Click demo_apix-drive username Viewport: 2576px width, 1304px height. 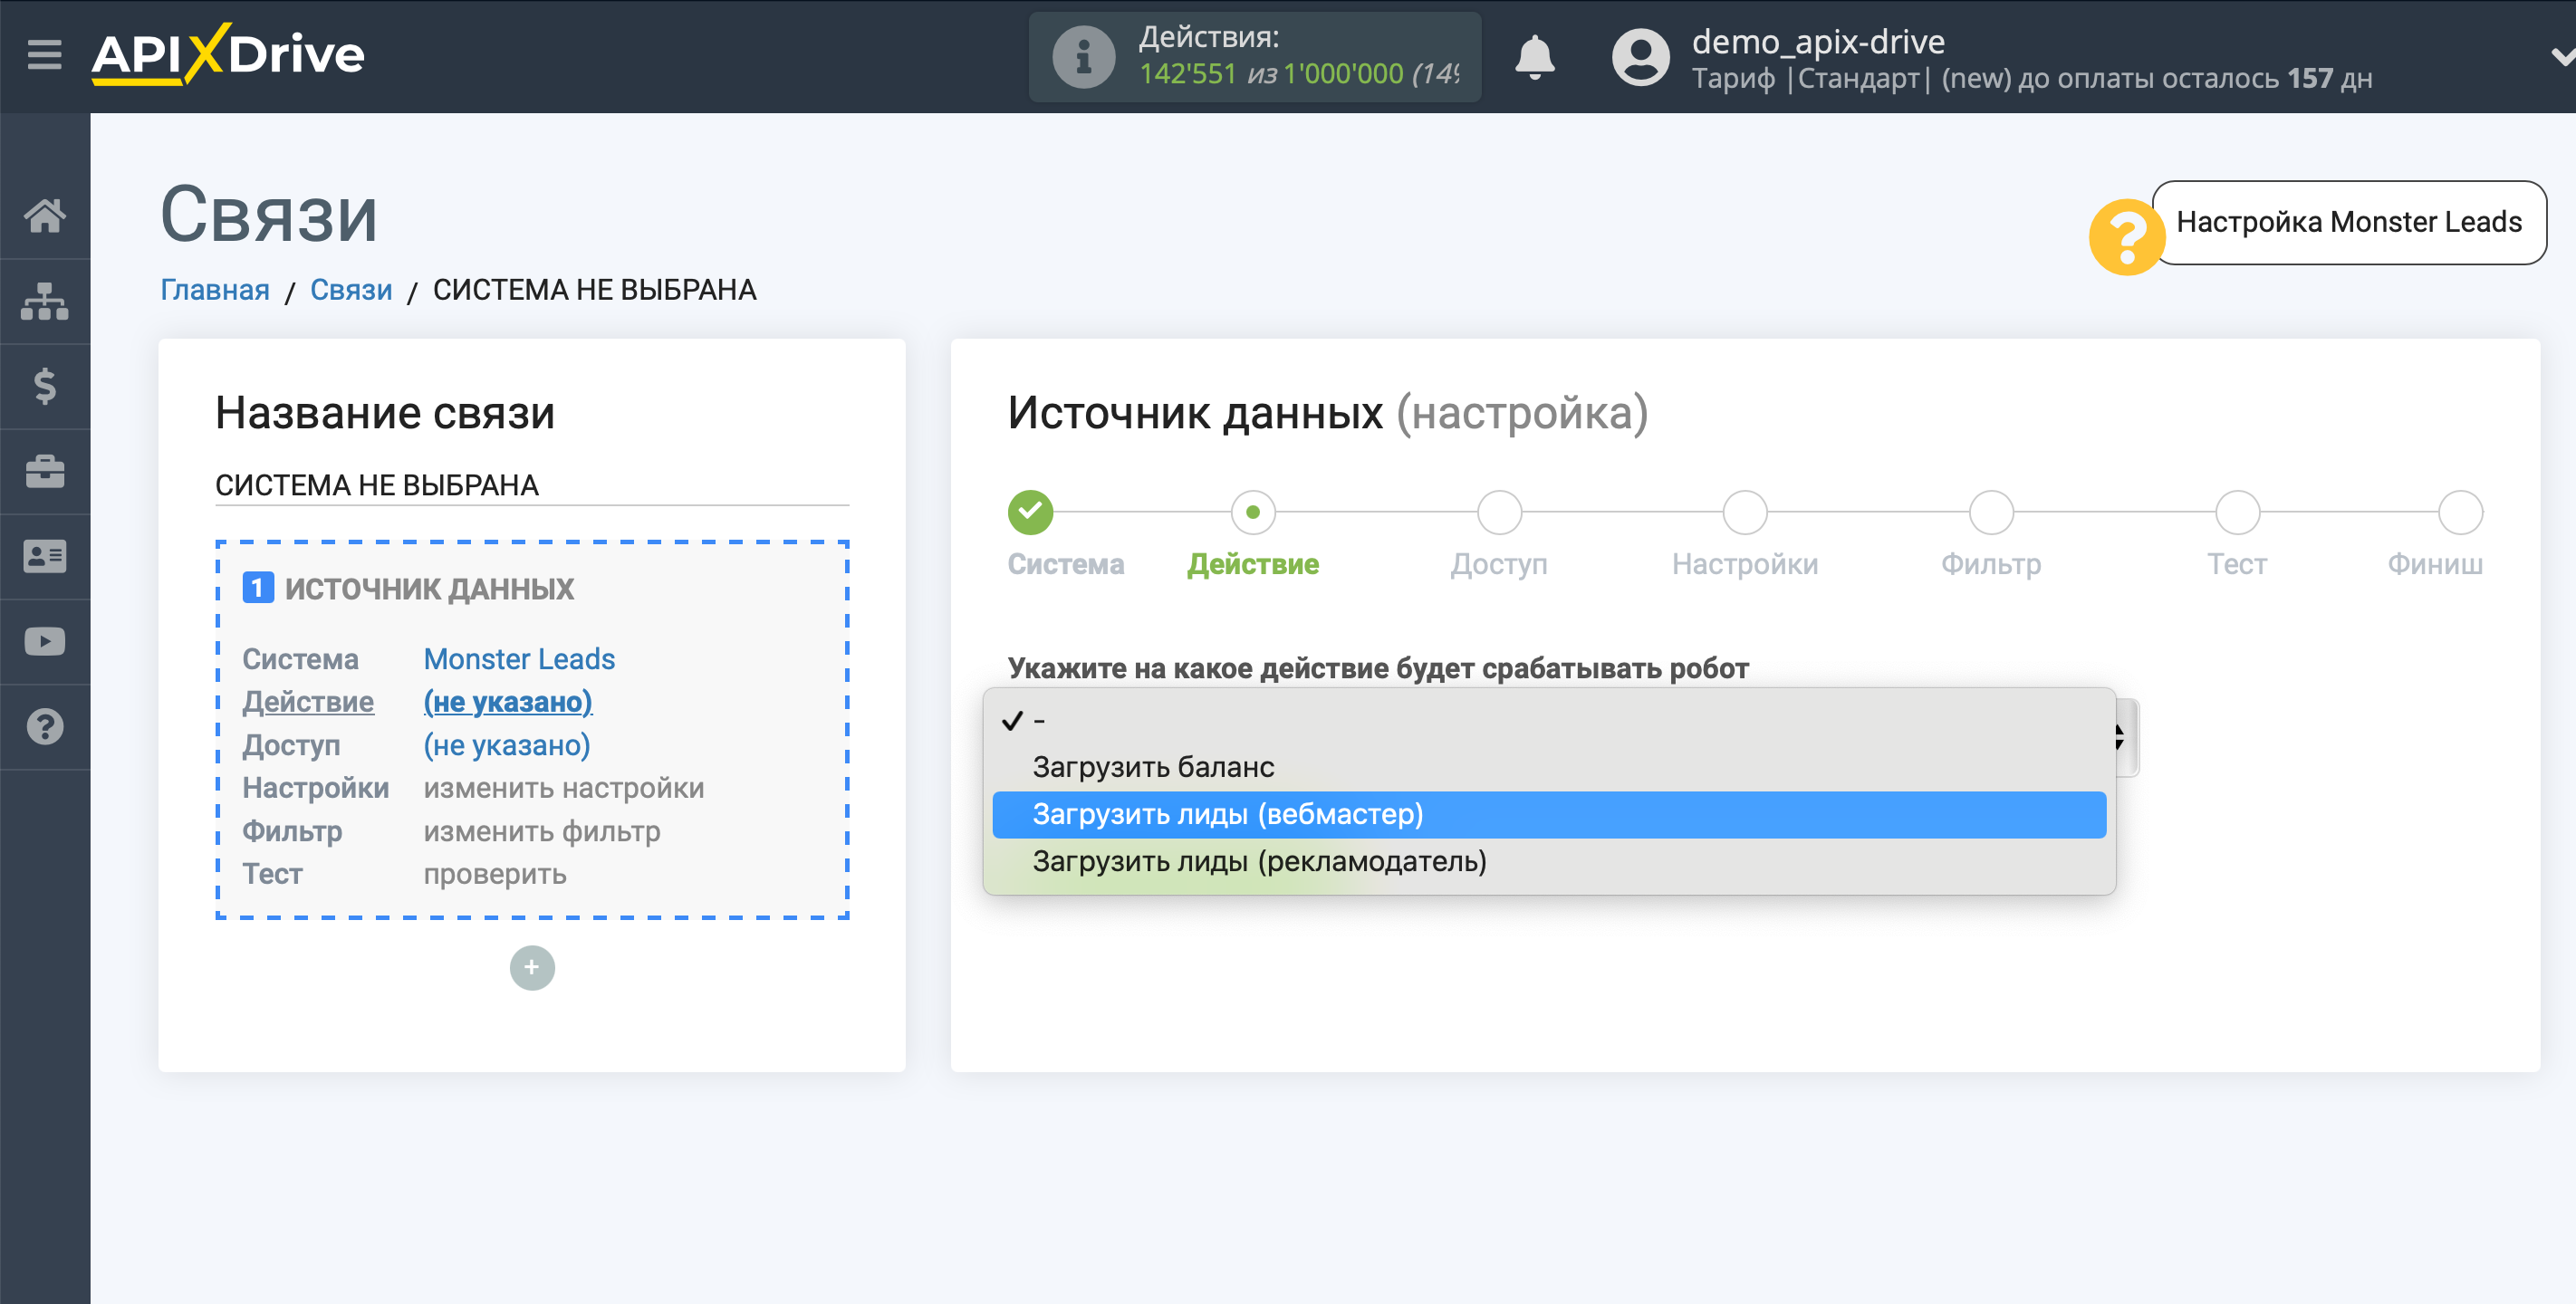[1817, 41]
